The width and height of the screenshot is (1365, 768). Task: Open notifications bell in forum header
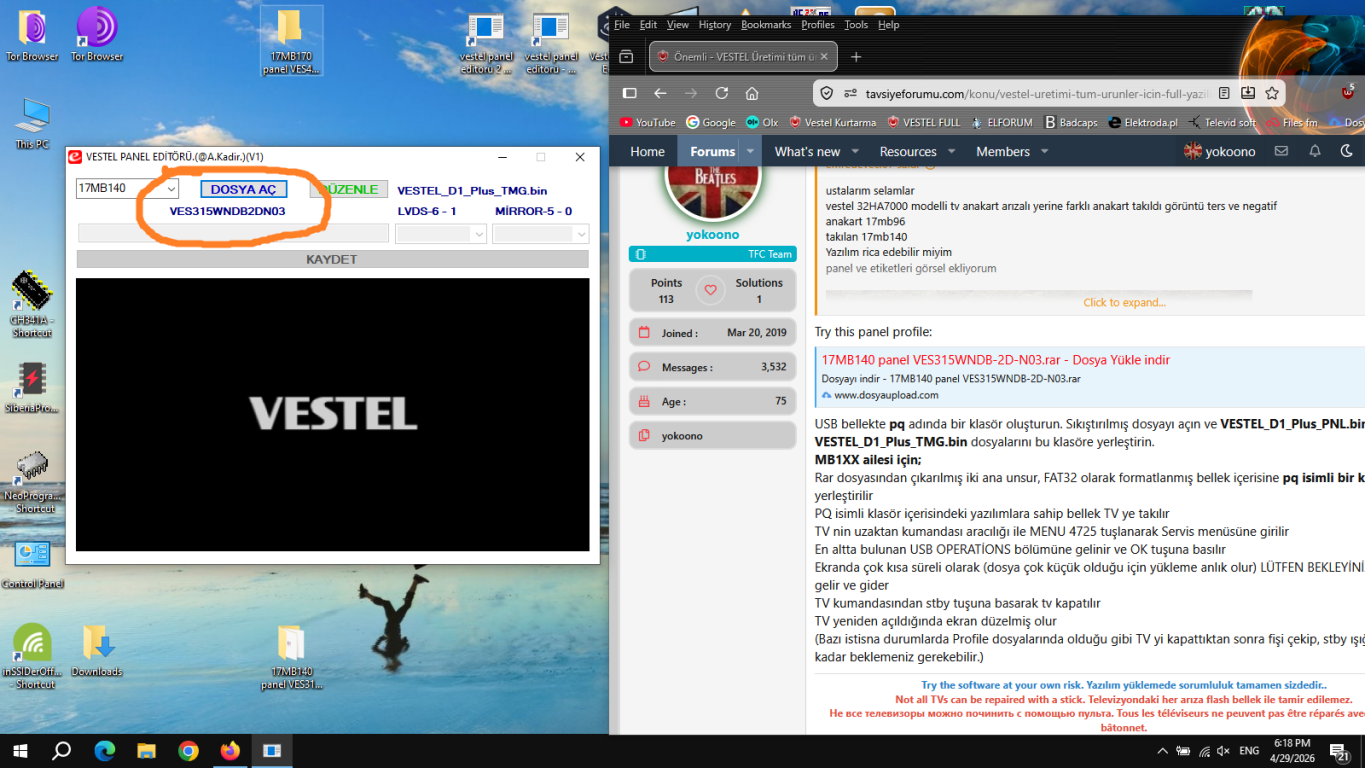(1314, 151)
